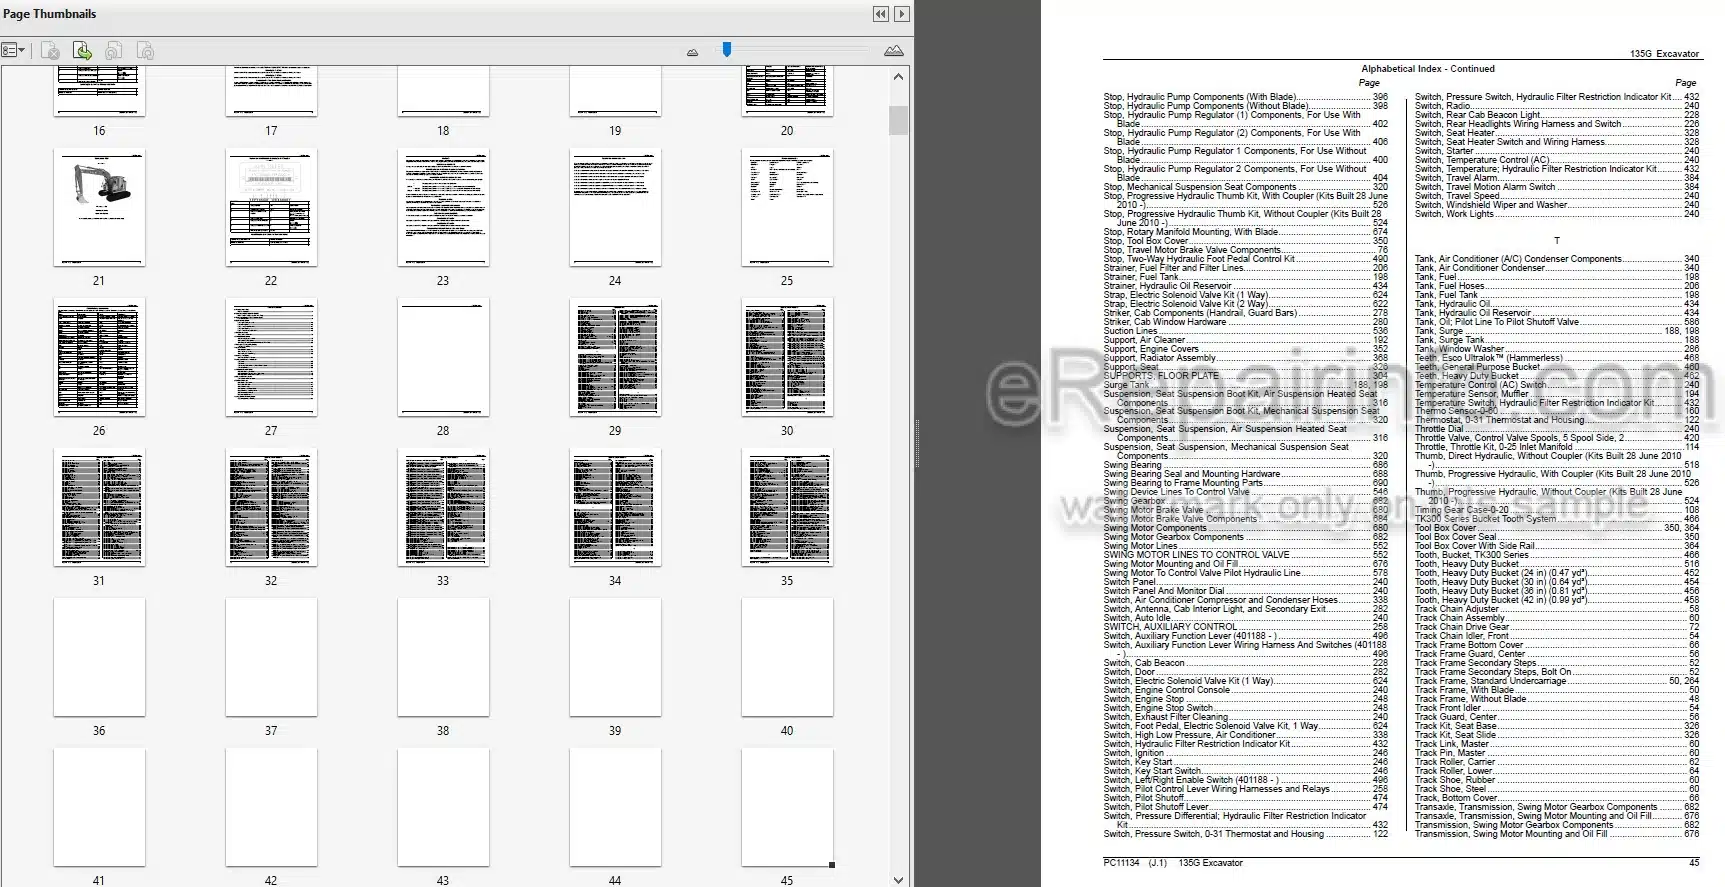
Task: Select page 24 thumbnail
Action: pyautogui.click(x=615, y=208)
